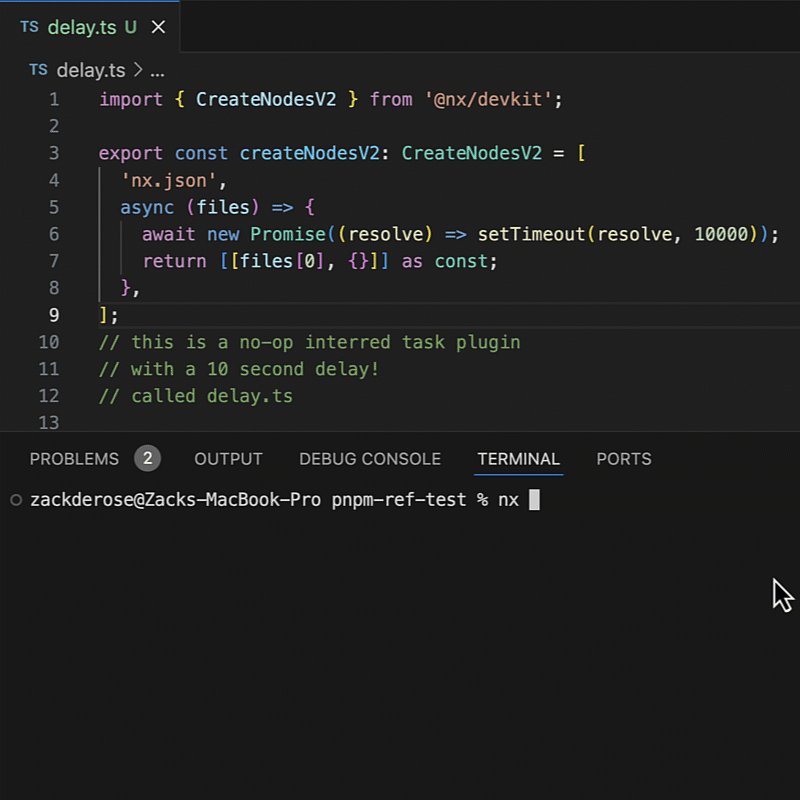Switch to the PORTS tab
The width and height of the screenshot is (800, 800).
coord(624,459)
